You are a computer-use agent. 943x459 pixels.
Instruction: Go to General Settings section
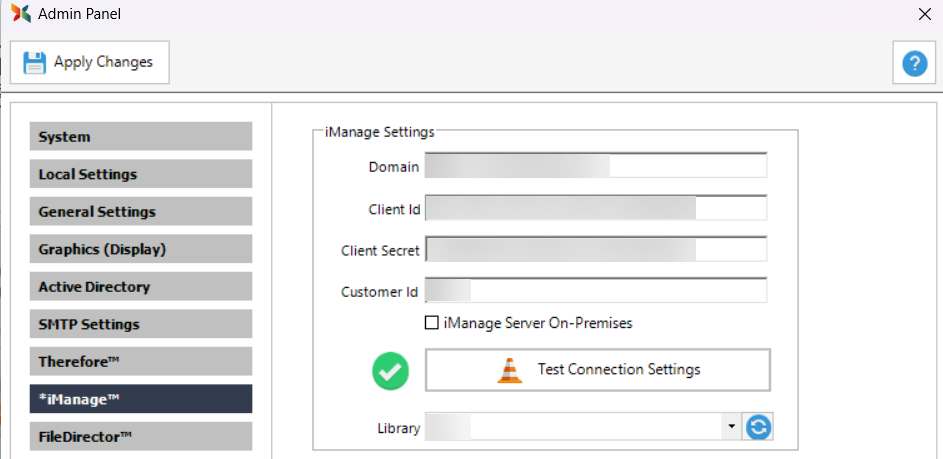pyautogui.click(x=140, y=212)
